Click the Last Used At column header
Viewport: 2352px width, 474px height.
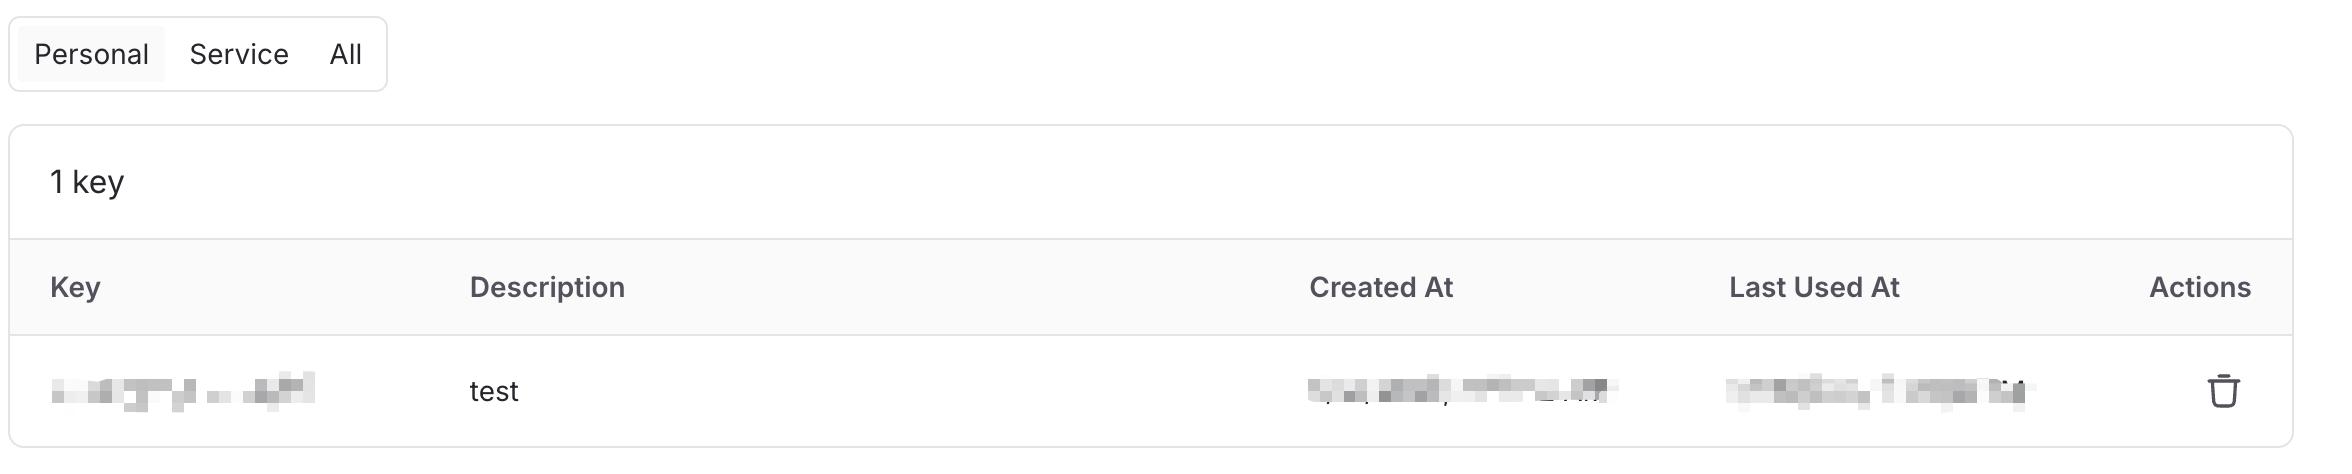coord(1814,288)
